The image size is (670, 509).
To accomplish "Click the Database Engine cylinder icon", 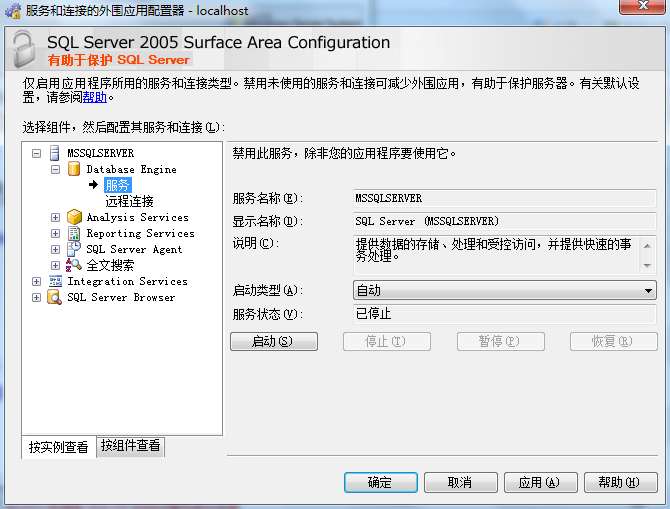I will click(x=74, y=169).
